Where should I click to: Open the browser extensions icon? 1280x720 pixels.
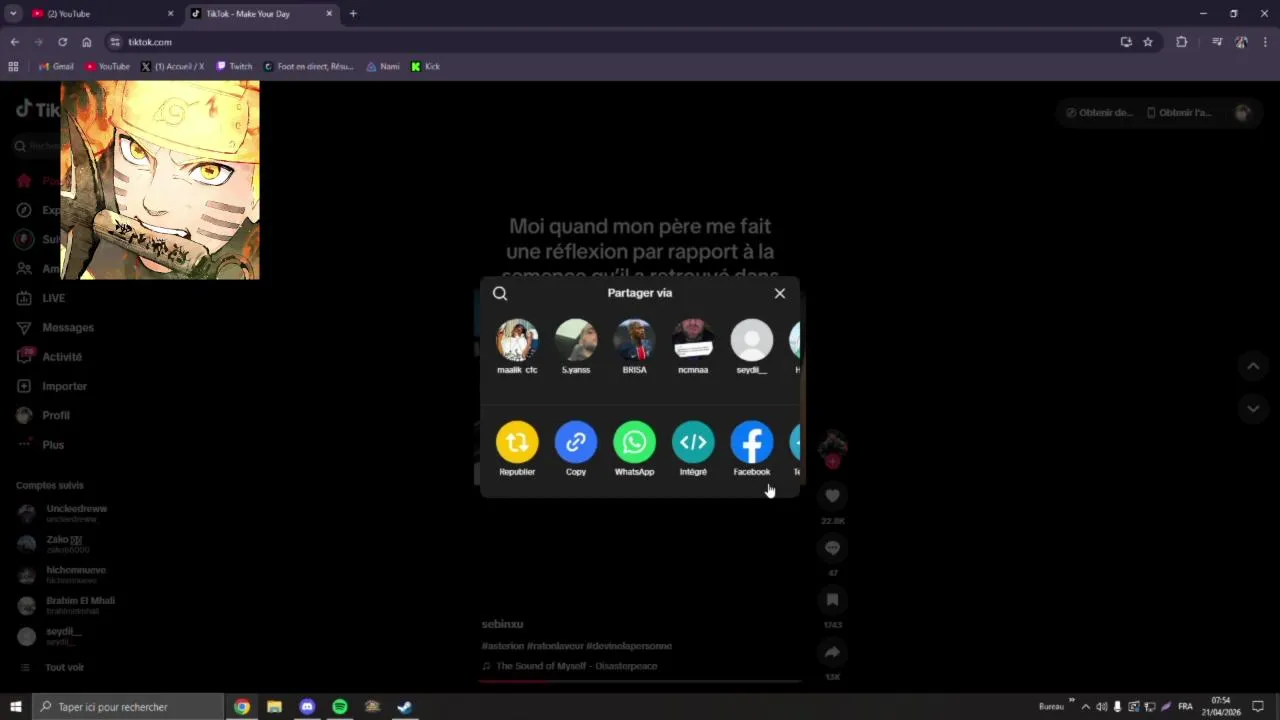click(1182, 42)
